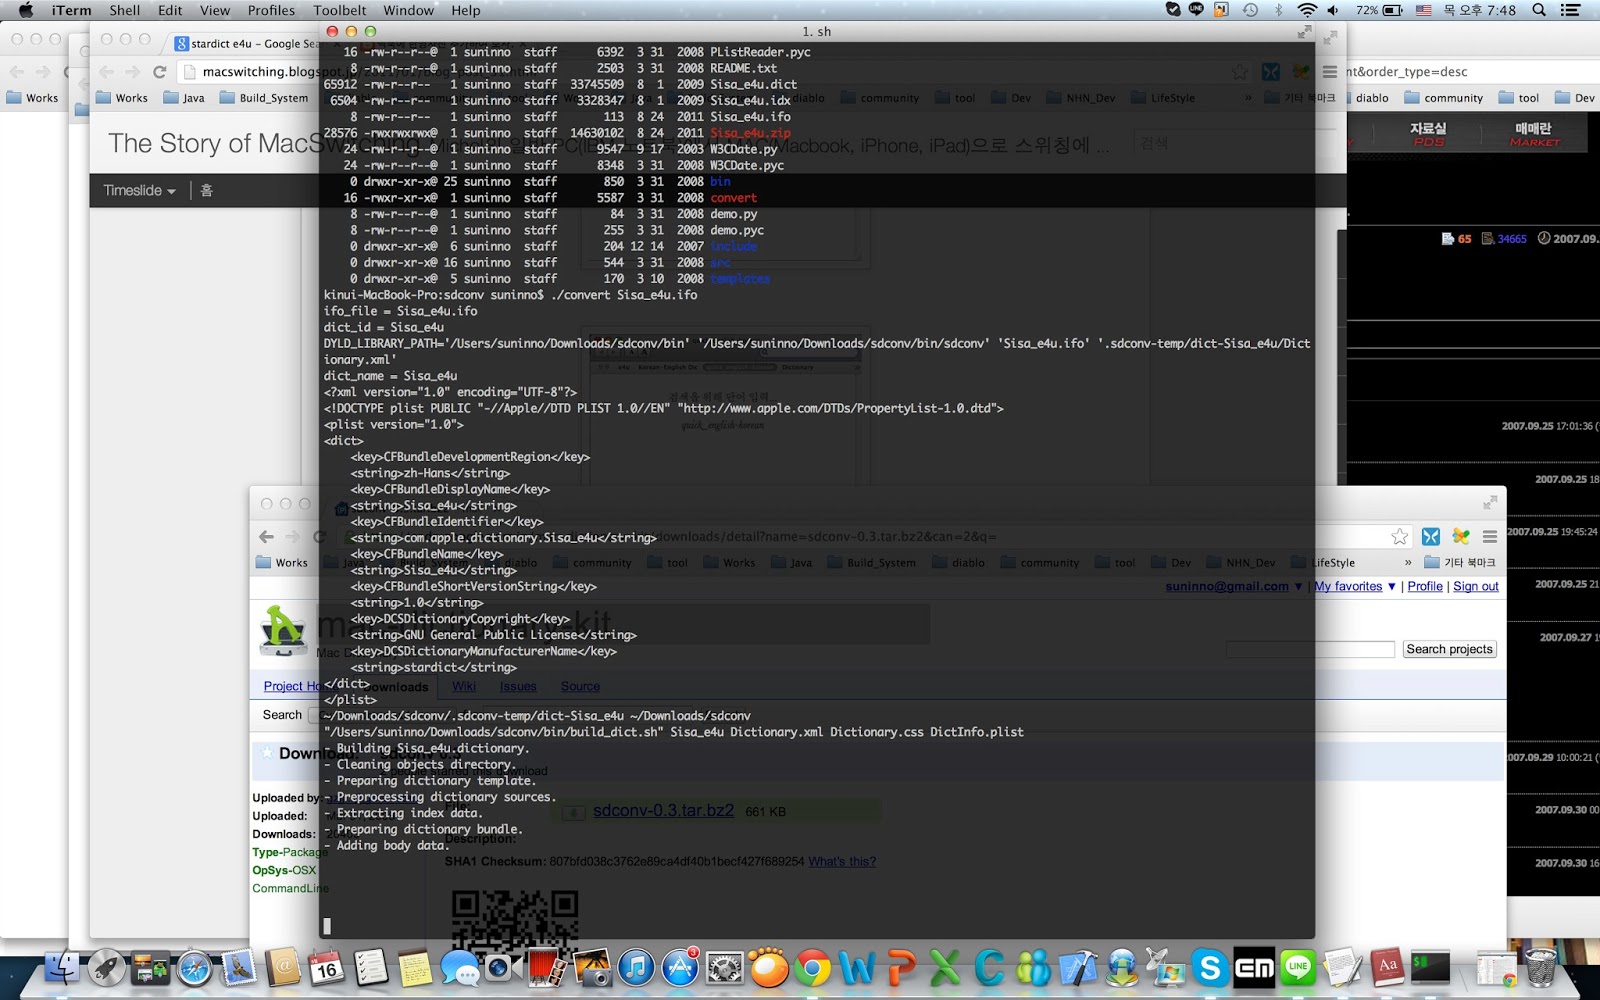Click the Search projects button

coord(1449,649)
